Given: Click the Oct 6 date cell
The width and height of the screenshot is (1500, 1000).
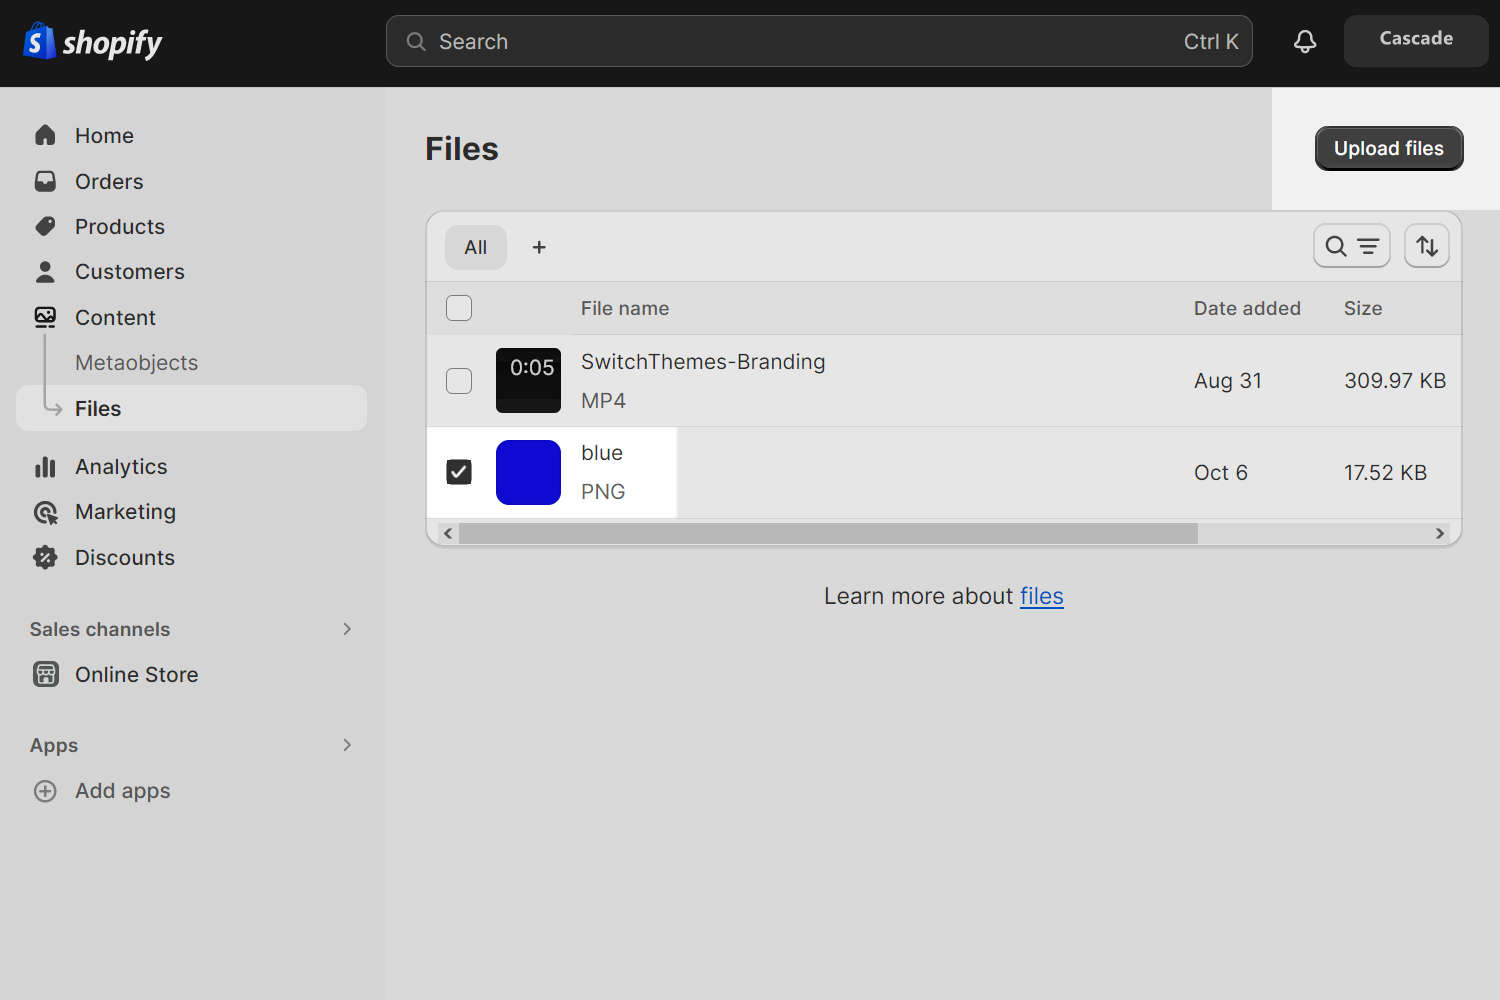Looking at the screenshot, I should pos(1221,472).
